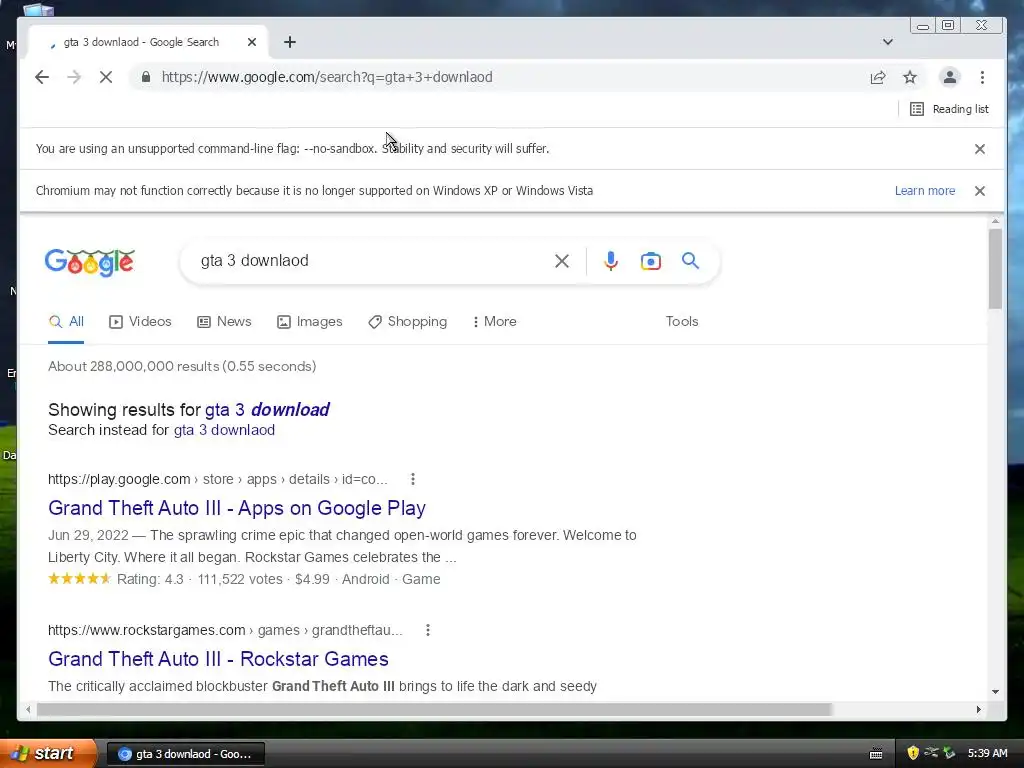Switch to Shopping results tab
The width and height of the screenshot is (1024, 768).
coord(408,321)
